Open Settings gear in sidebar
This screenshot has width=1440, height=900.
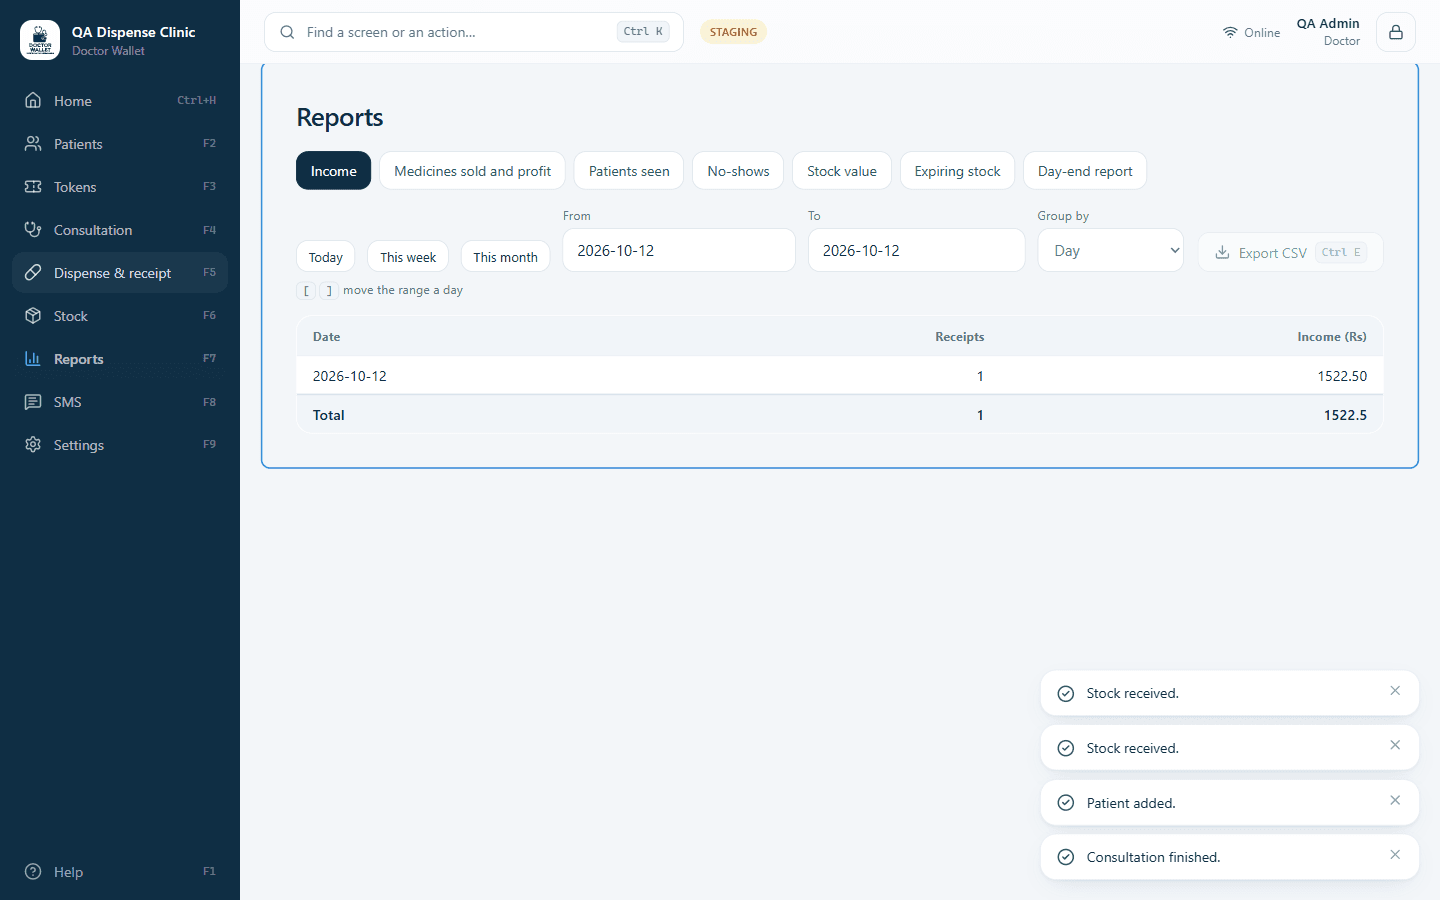(120, 445)
